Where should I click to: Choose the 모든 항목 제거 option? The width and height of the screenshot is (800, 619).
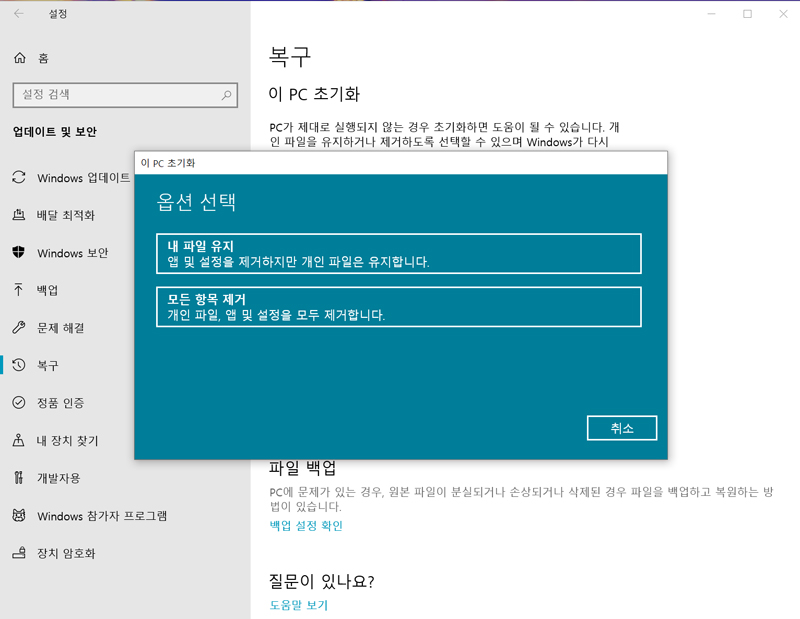(399, 307)
